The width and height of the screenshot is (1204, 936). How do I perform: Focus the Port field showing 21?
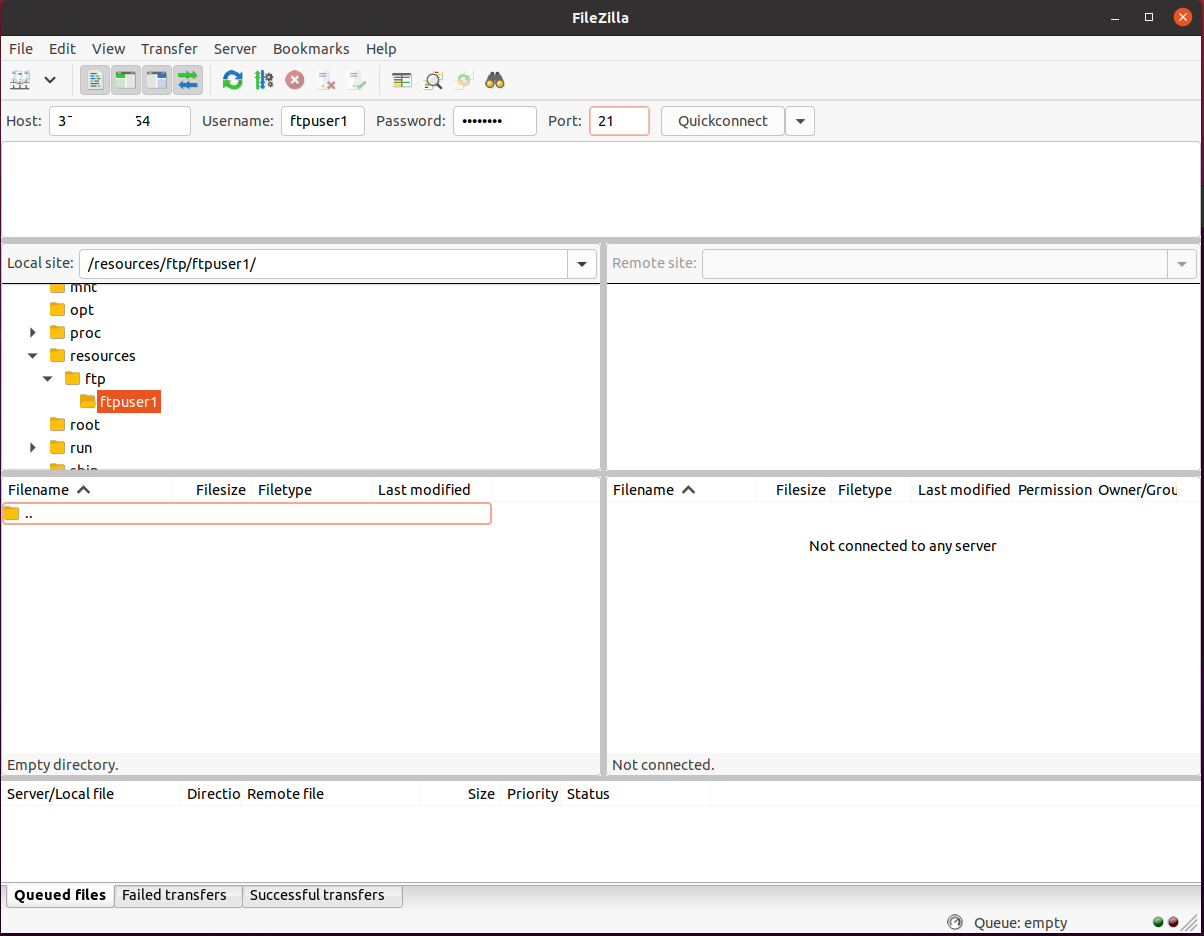click(619, 121)
